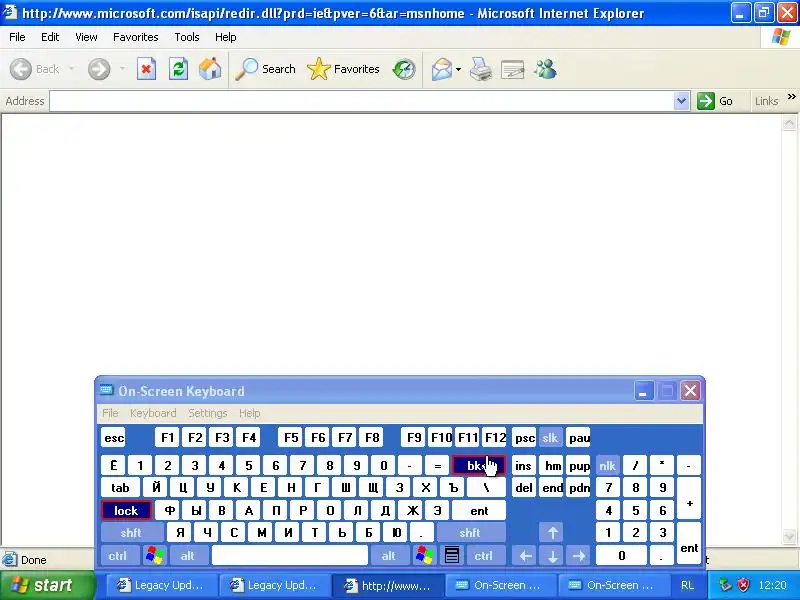Click inside the Address input field
The image size is (800, 600).
click(362, 101)
